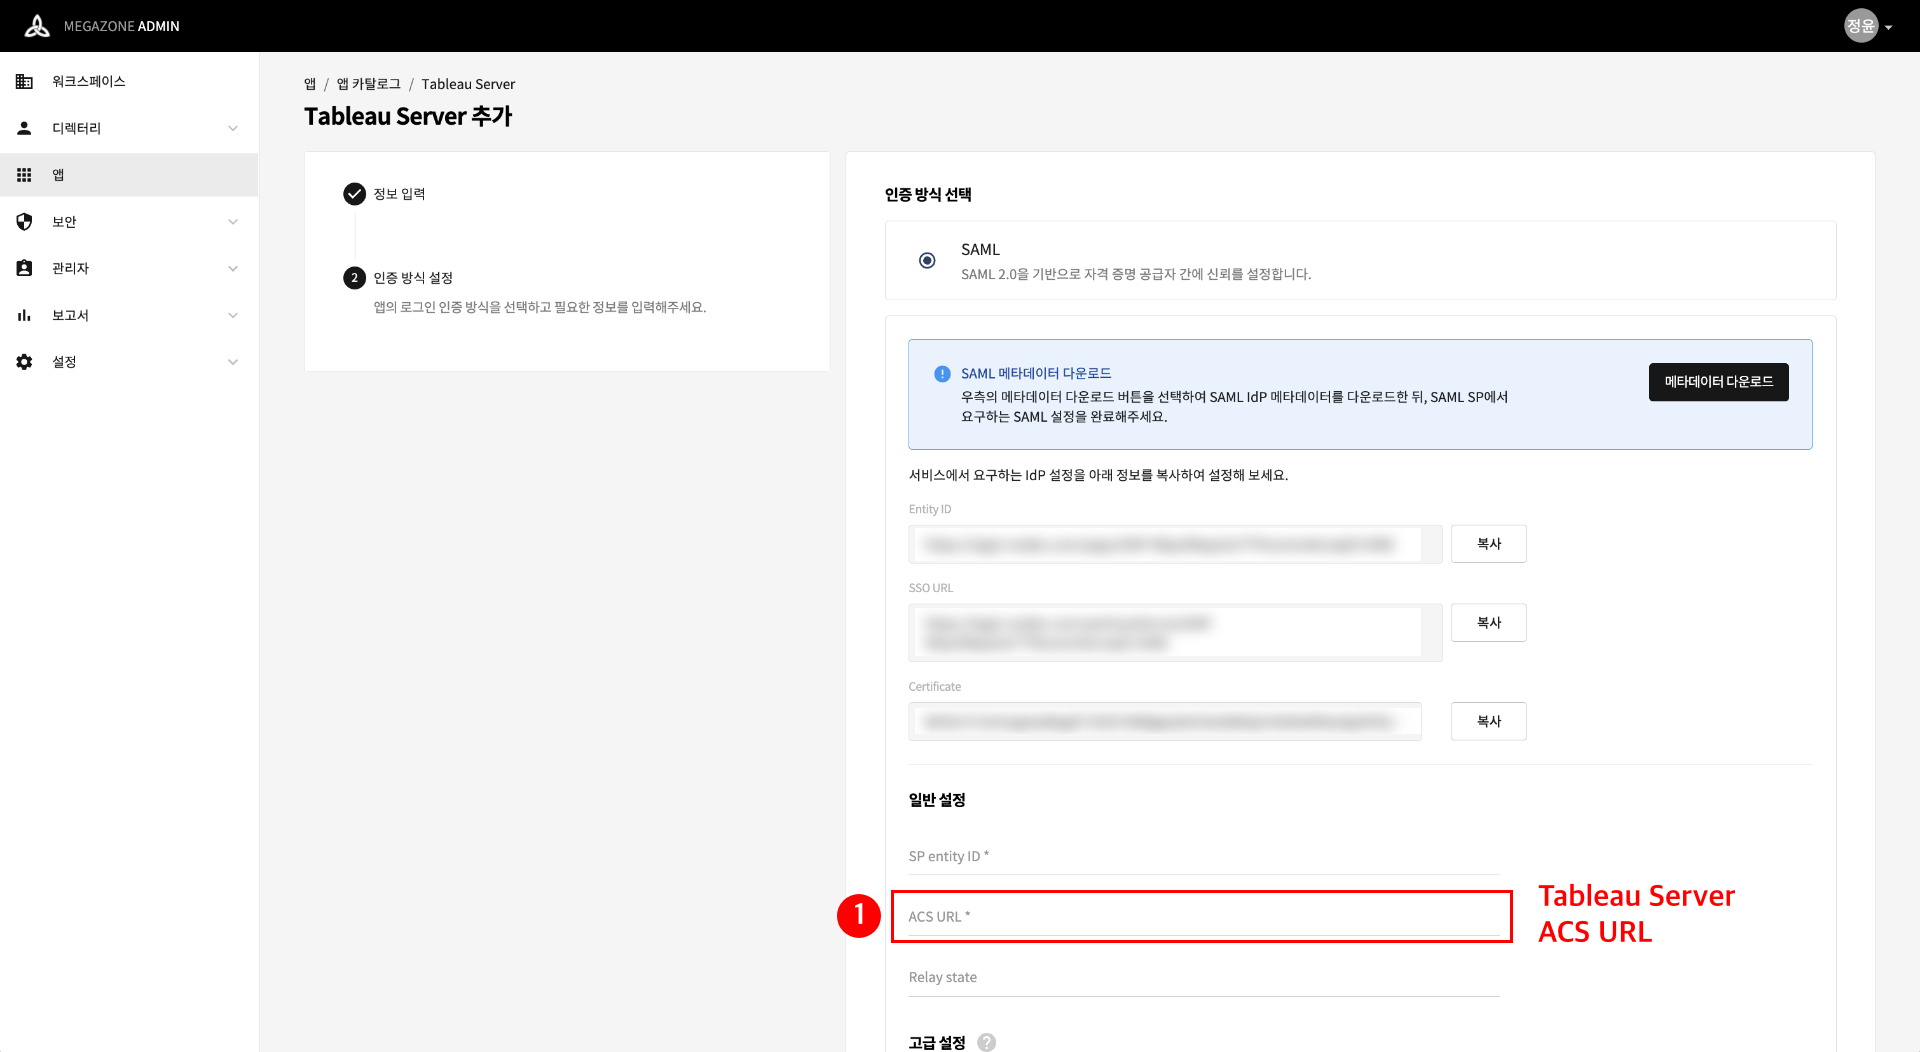Click the Entity ID value field

[x=1175, y=544]
